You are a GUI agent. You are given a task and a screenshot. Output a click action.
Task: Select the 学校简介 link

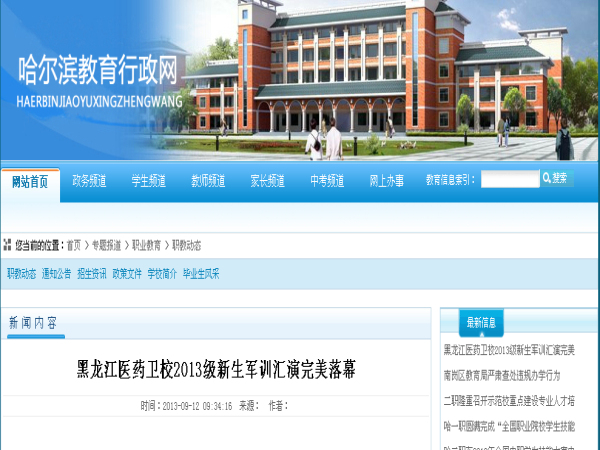click(x=162, y=274)
